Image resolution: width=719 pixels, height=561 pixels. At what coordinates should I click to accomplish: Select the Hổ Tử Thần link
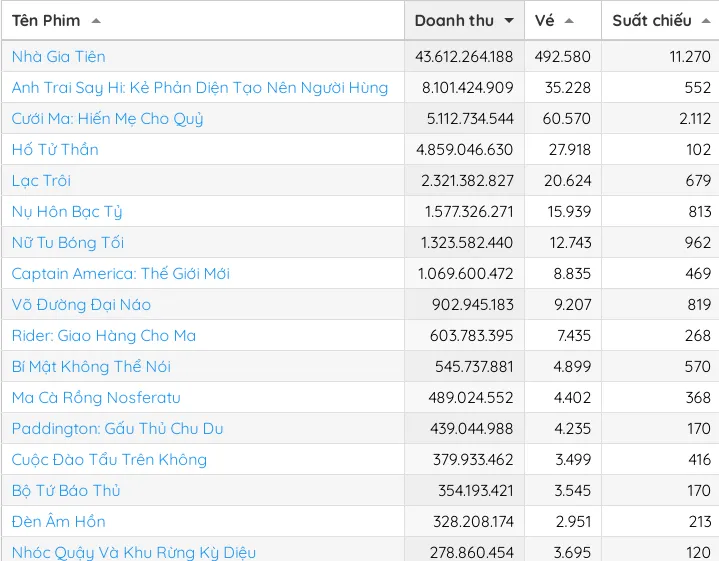(x=55, y=150)
